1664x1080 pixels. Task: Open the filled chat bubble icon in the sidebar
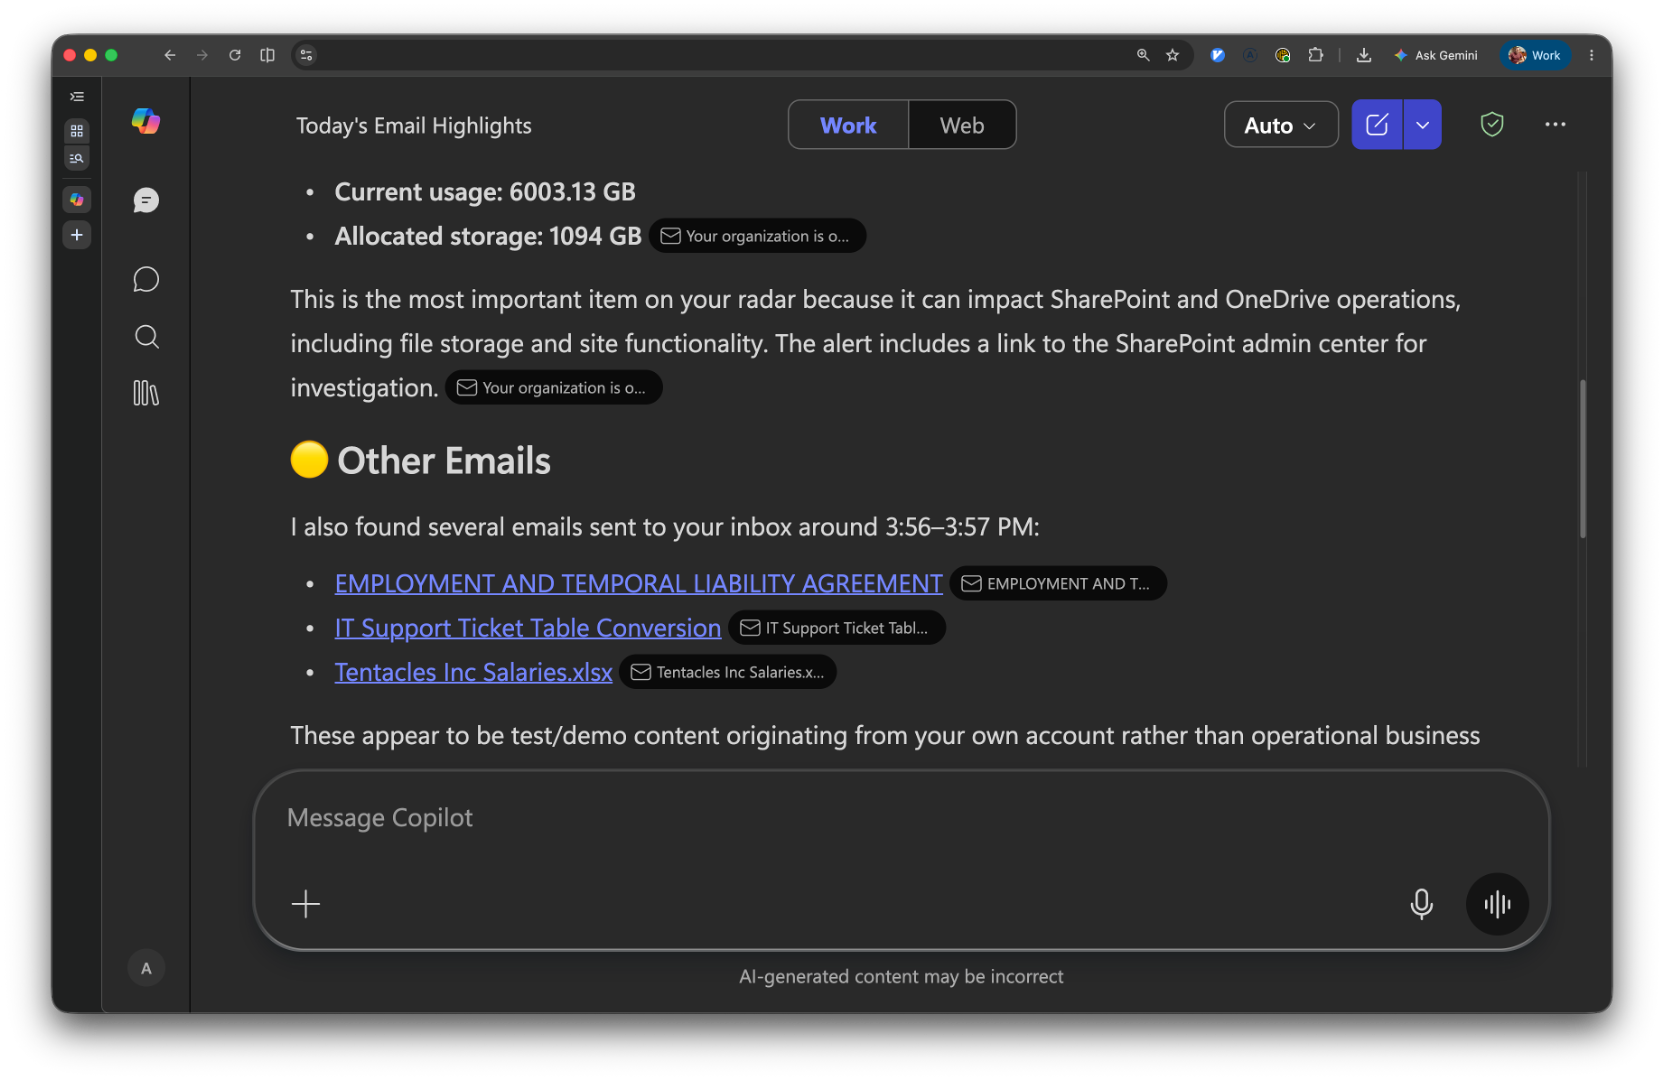pos(146,201)
